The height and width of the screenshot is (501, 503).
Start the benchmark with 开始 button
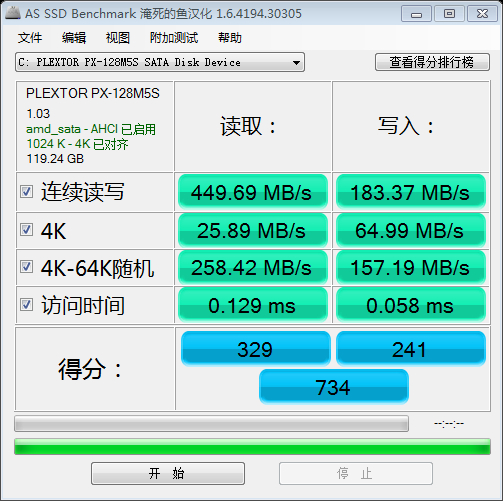(x=168, y=473)
